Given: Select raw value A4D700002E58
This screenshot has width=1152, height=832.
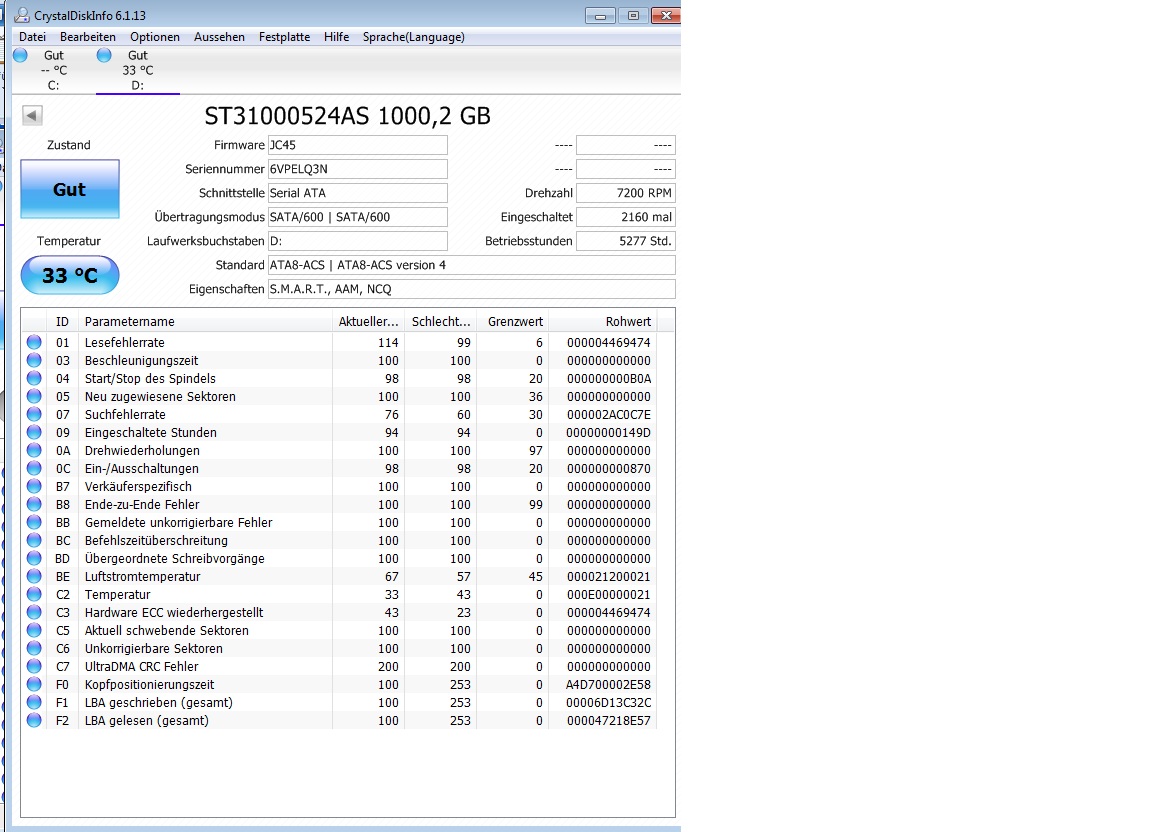Looking at the screenshot, I should pyautogui.click(x=608, y=684).
